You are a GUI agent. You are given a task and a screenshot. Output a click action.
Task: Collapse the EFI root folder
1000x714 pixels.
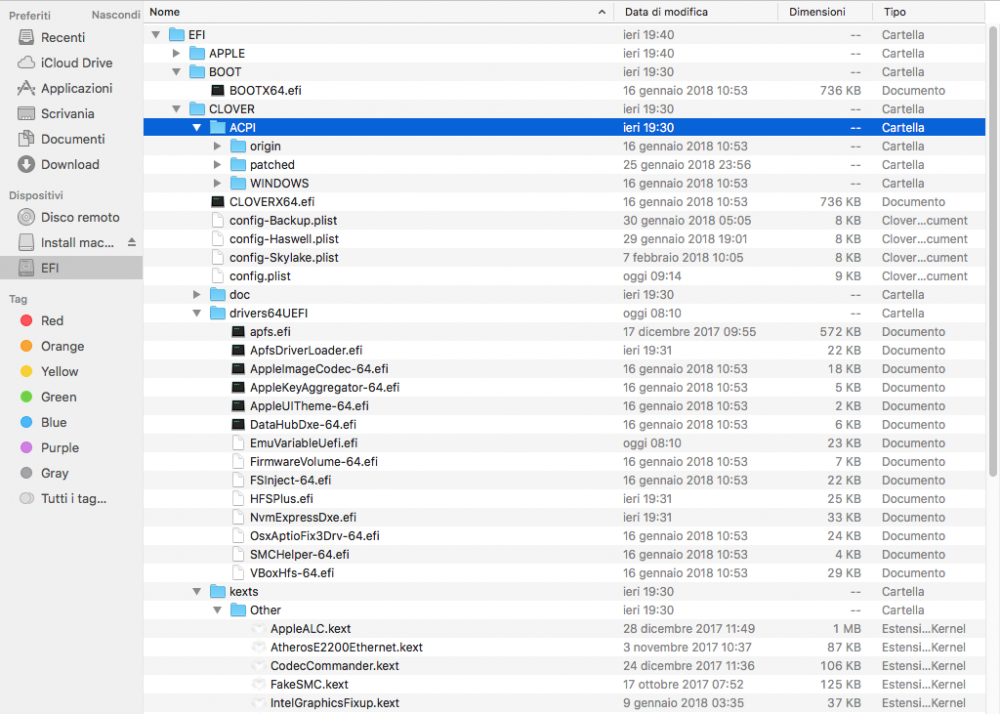[x=156, y=35]
